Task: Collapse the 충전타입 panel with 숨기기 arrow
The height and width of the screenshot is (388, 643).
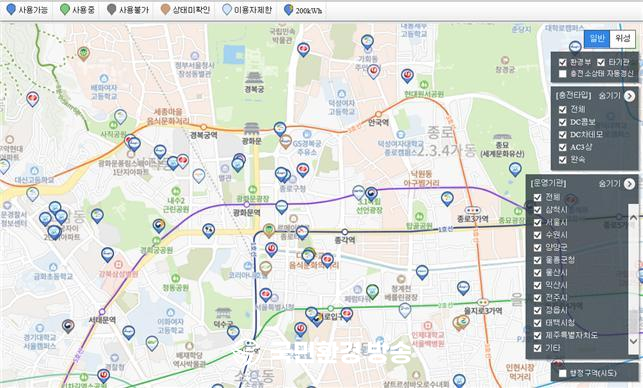Action: tap(629, 96)
